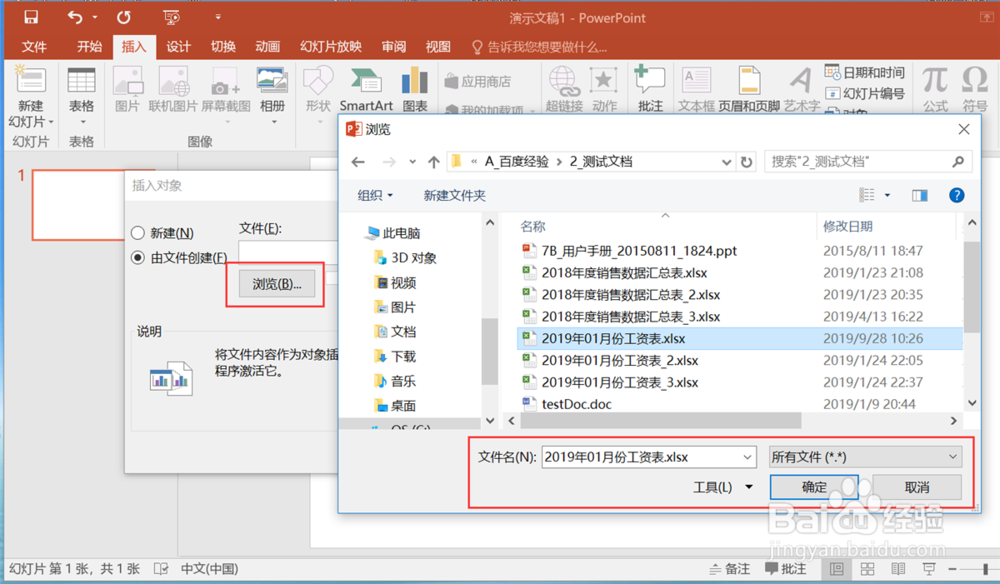
Task: Refresh the folder in browse dialog
Action: coord(746,162)
